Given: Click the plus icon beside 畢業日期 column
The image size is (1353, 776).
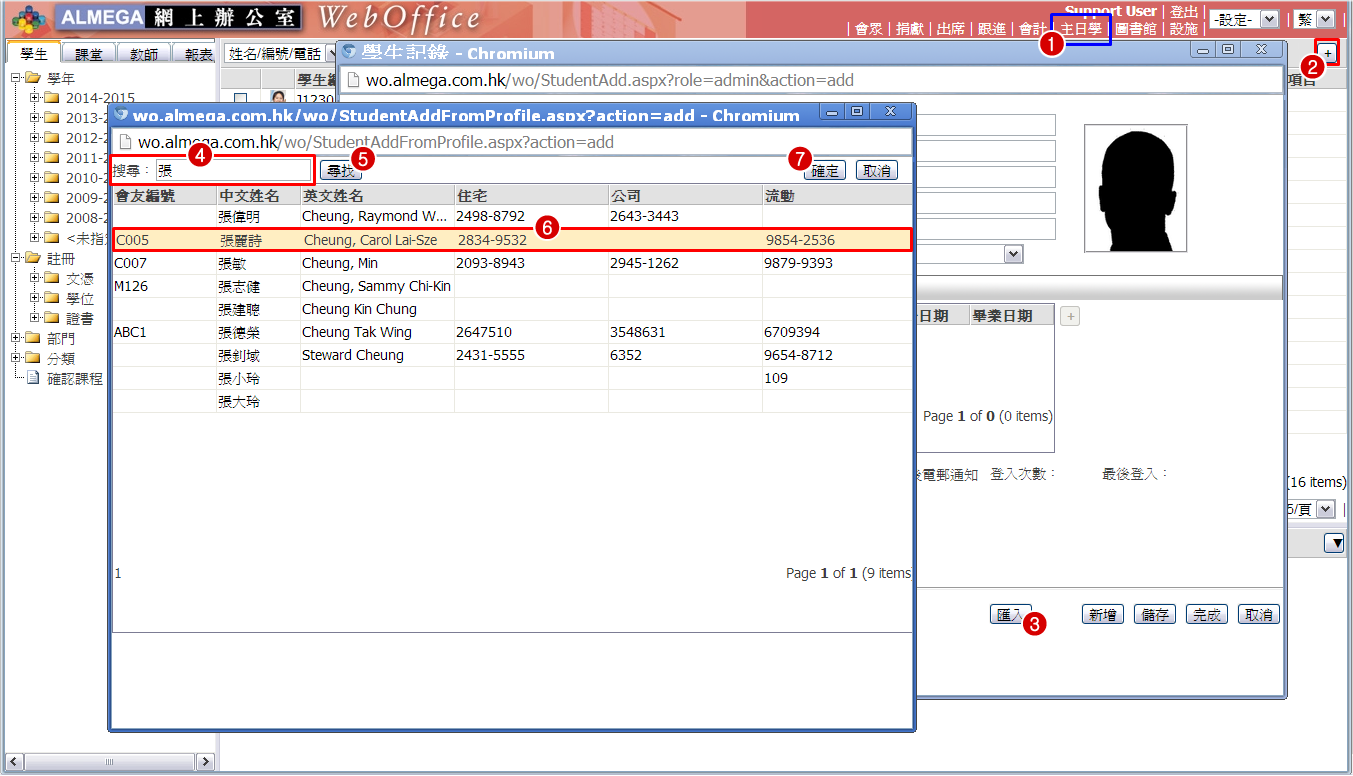Looking at the screenshot, I should [x=1069, y=316].
